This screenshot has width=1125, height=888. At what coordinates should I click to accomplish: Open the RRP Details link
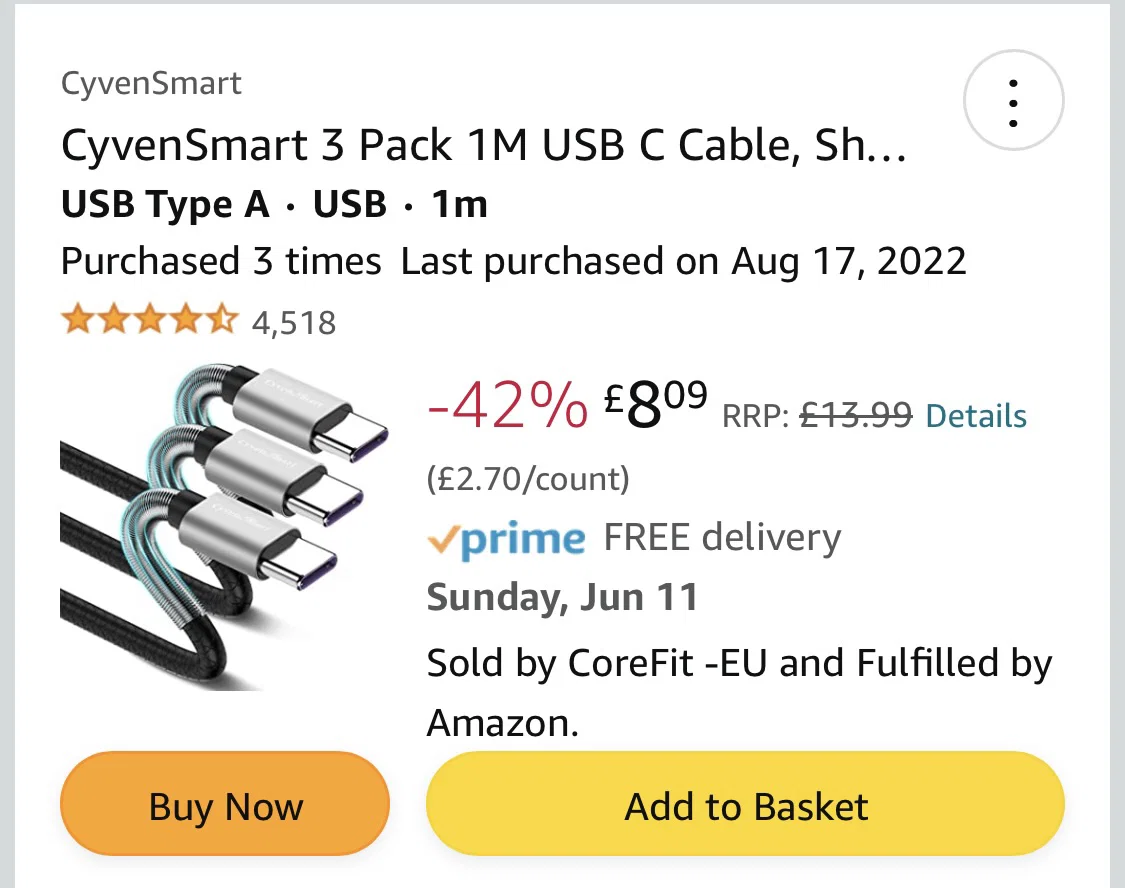976,415
